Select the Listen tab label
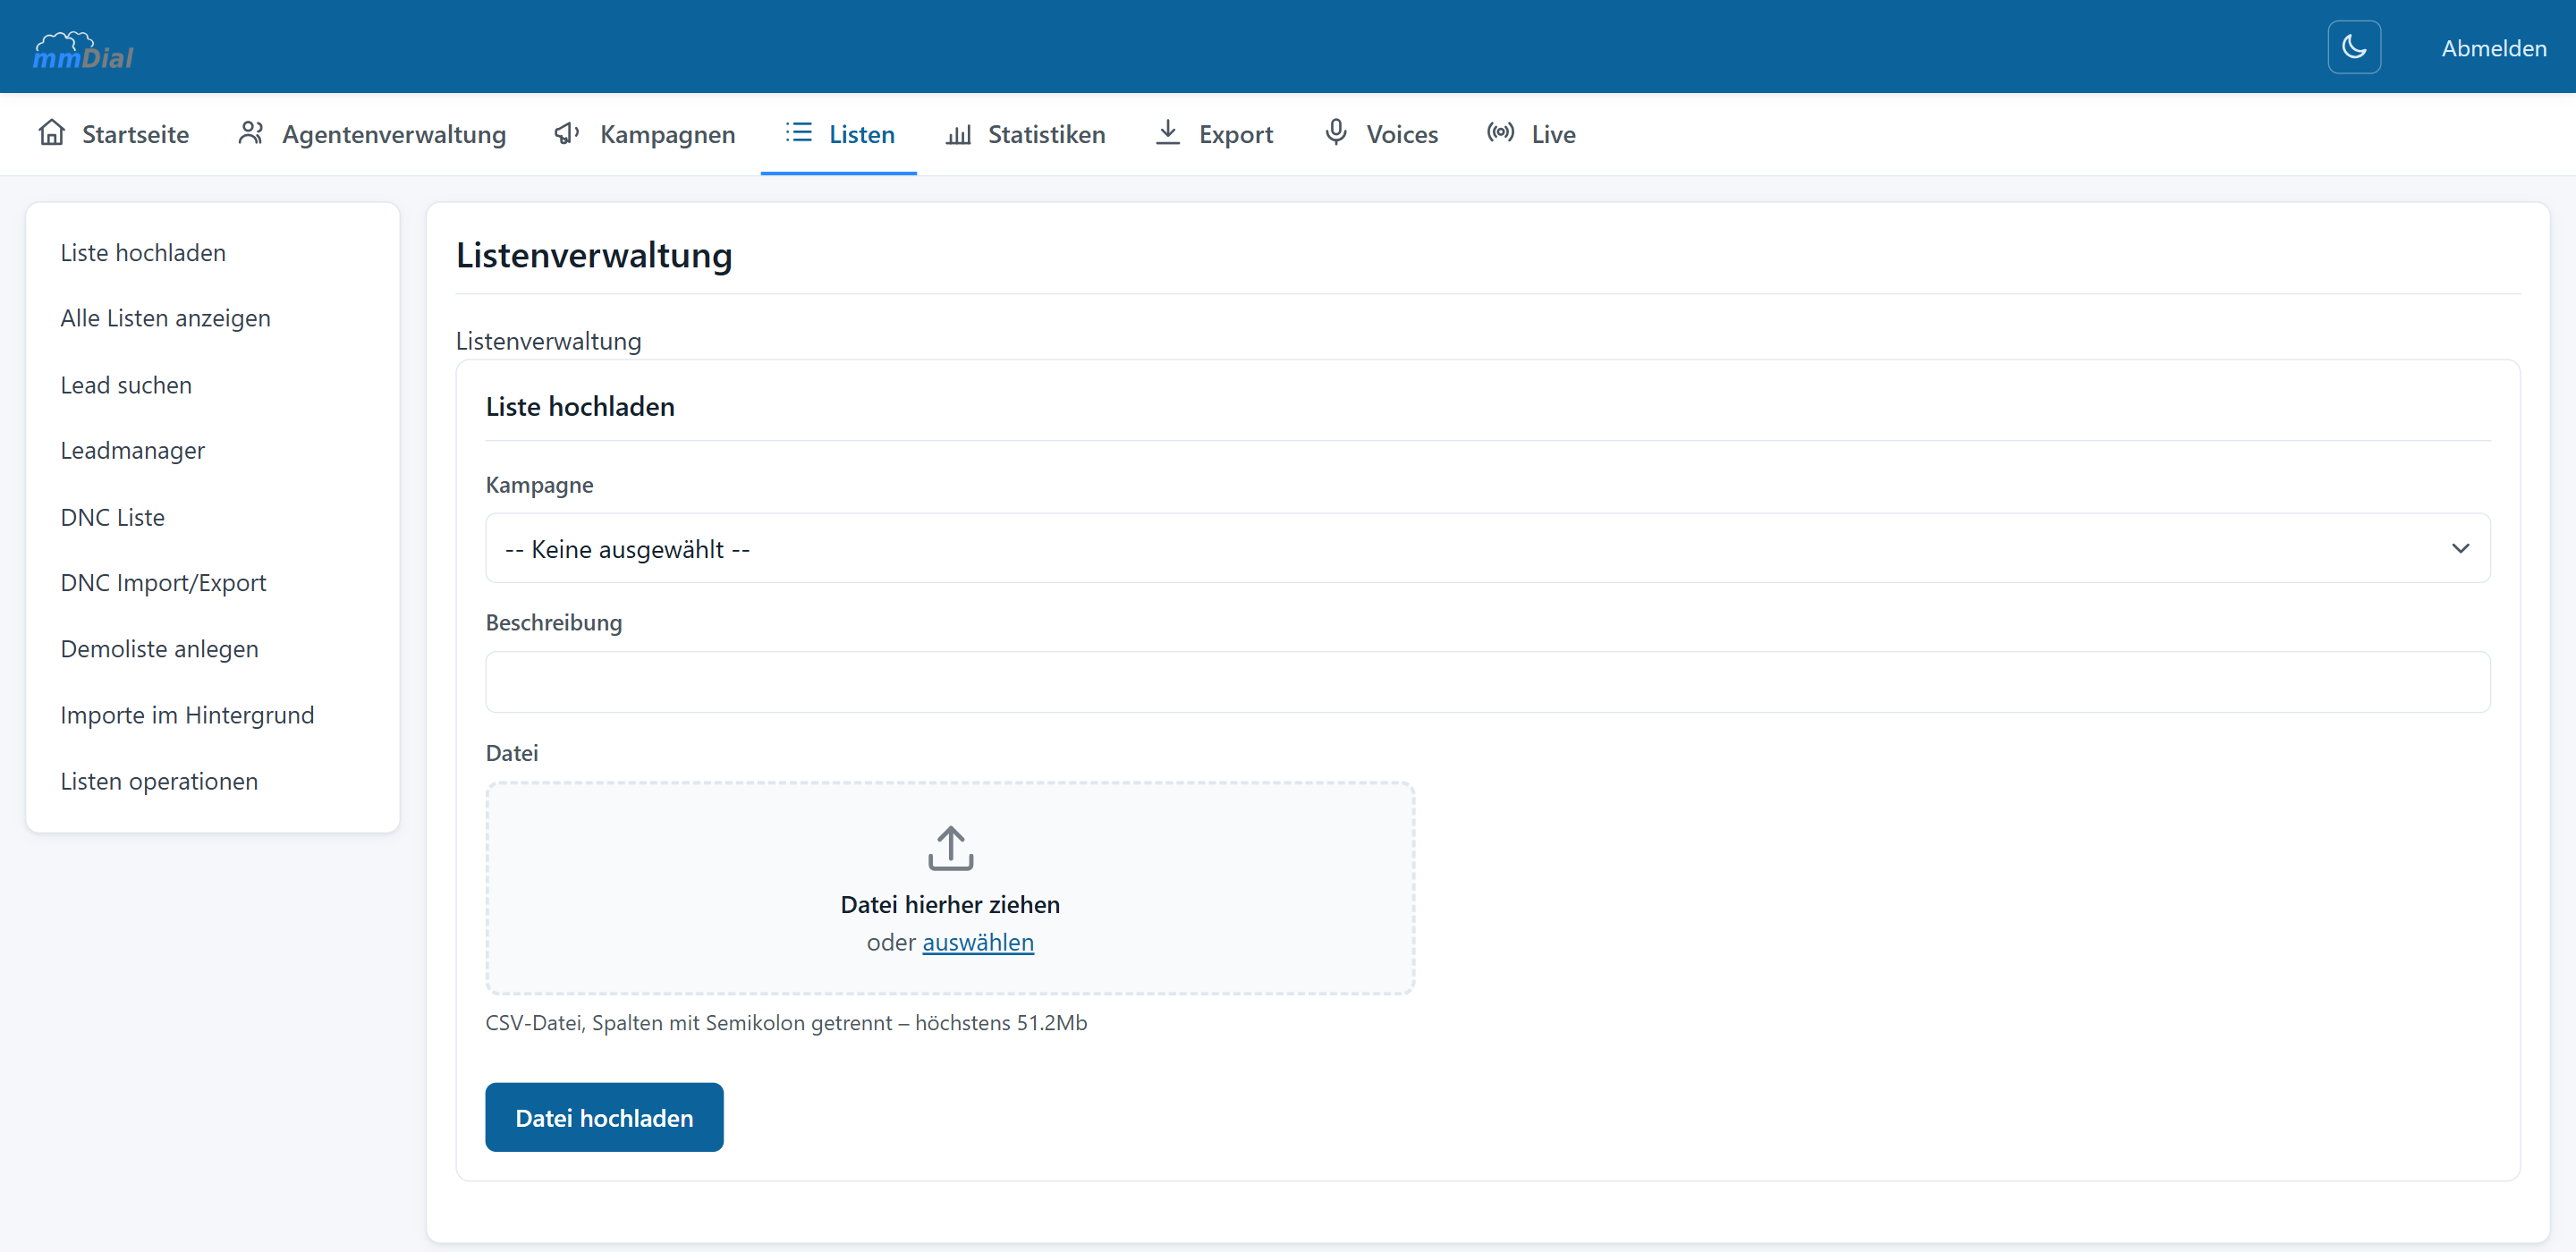 click(x=861, y=134)
